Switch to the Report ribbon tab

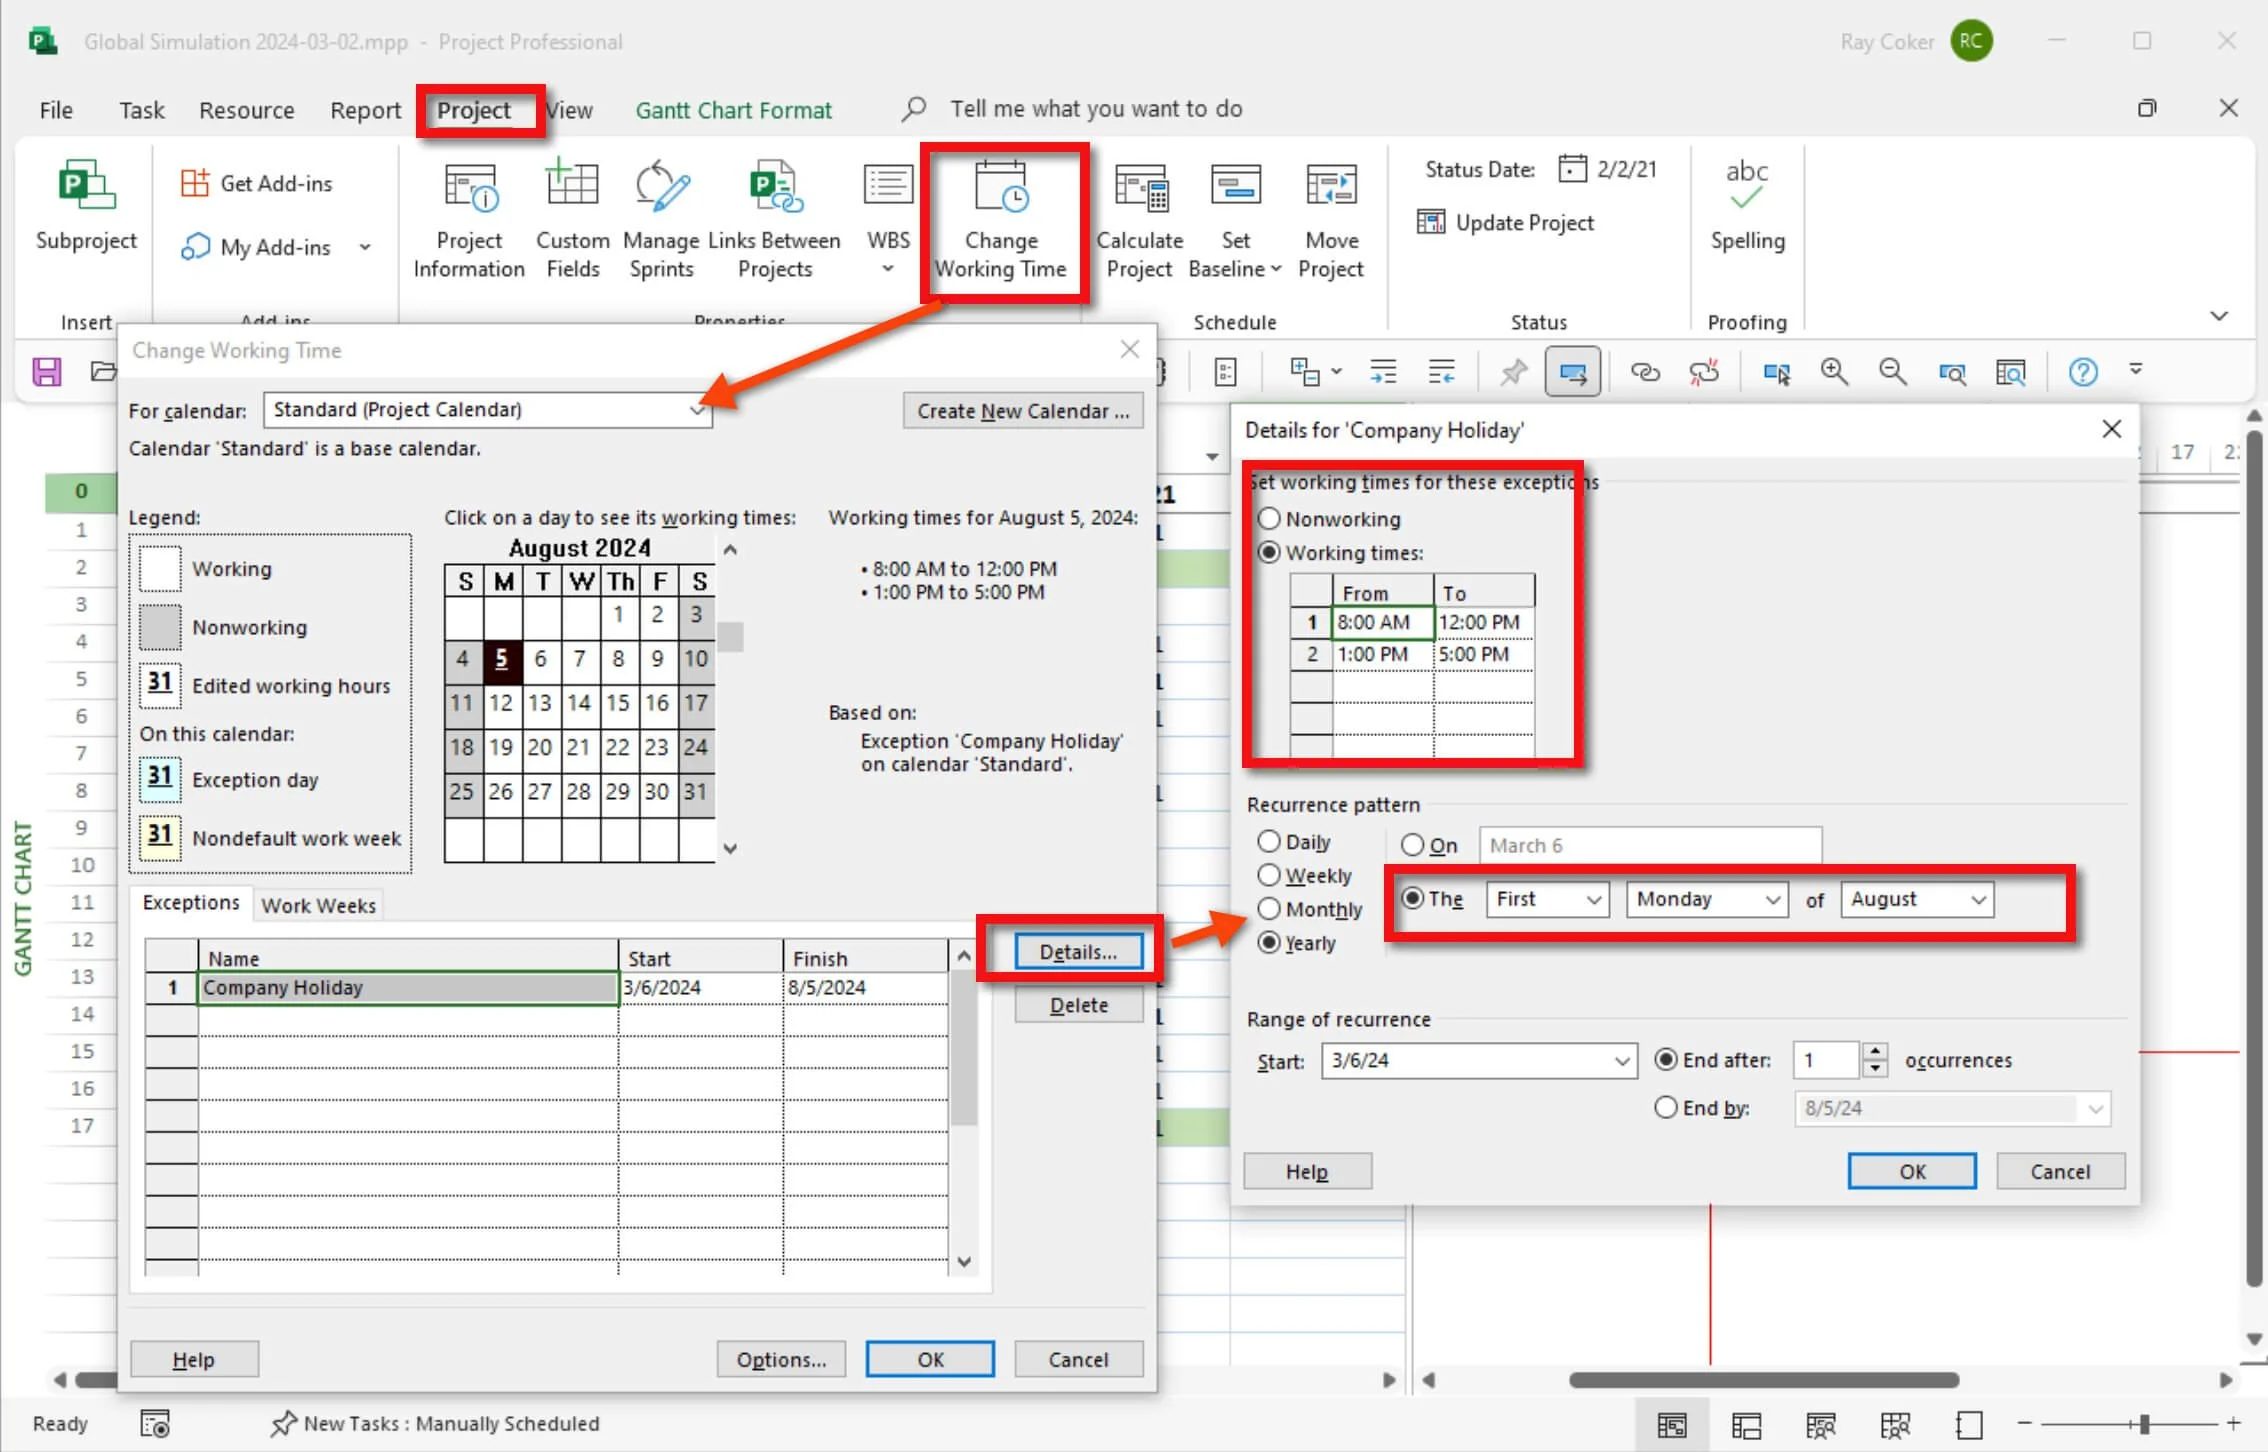pos(365,110)
